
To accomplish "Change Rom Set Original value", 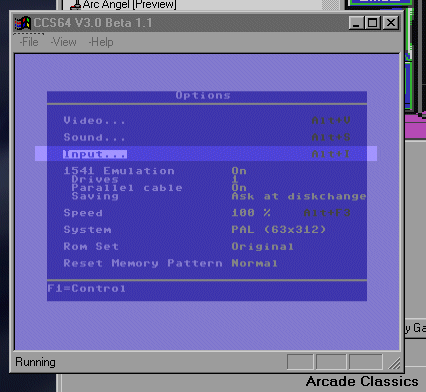I will 262,246.
